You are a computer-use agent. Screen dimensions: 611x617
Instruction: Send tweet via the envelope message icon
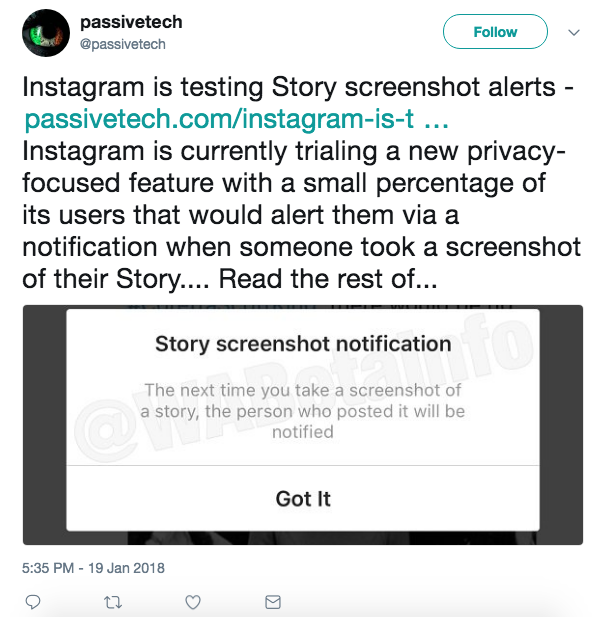tap(273, 602)
